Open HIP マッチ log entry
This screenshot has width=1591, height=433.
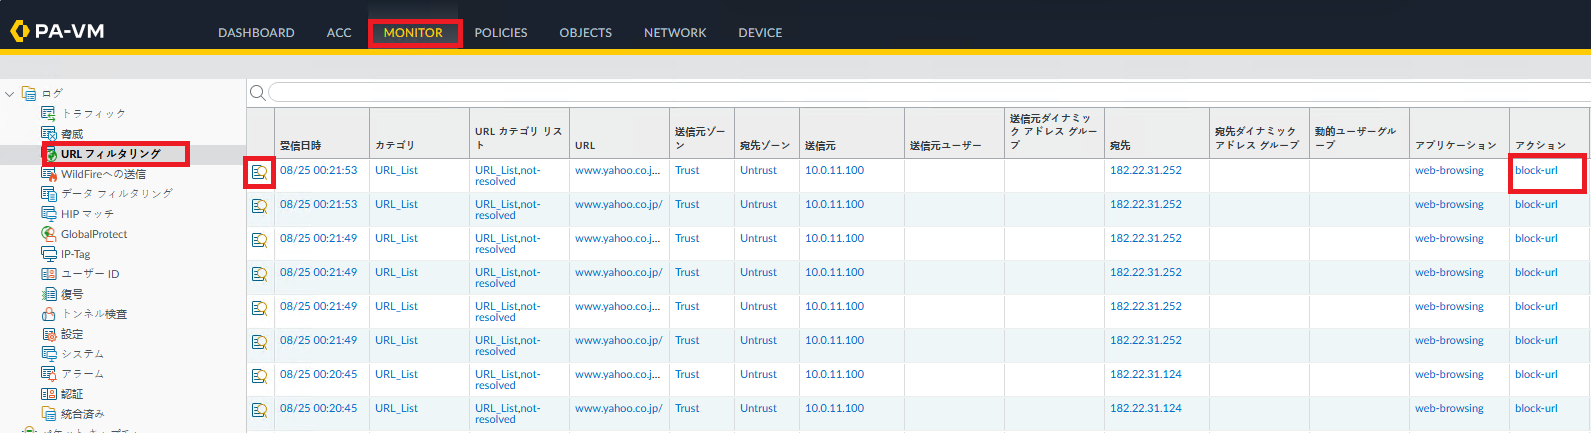pos(87,214)
